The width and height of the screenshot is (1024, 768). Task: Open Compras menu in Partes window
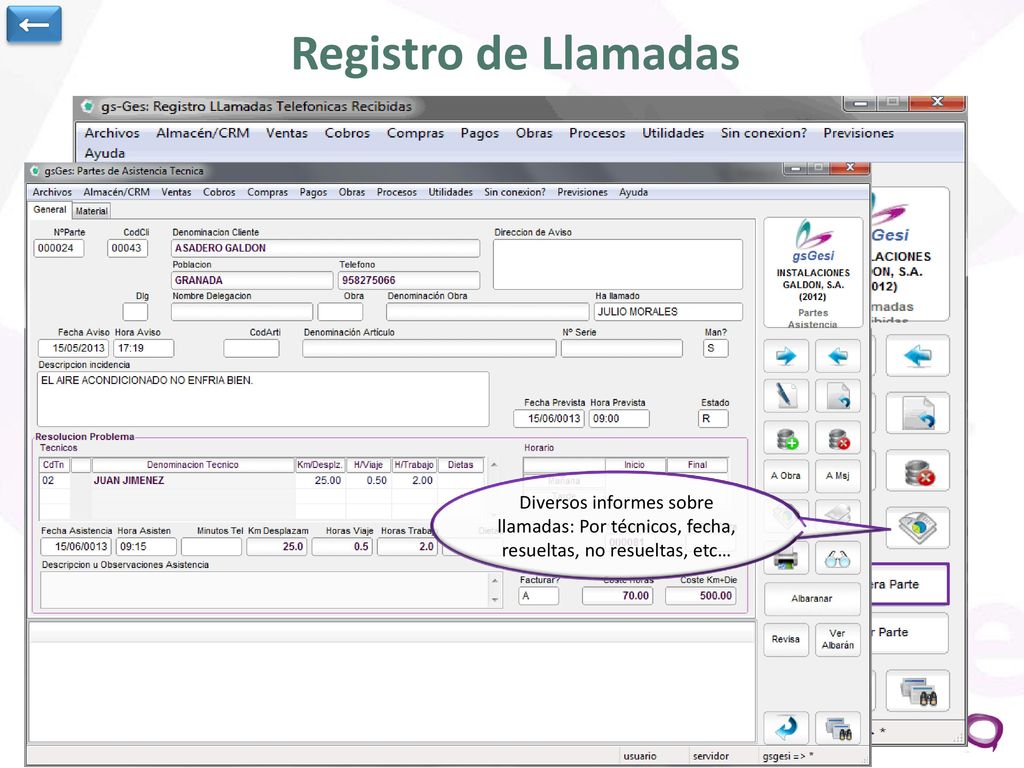coord(267,192)
